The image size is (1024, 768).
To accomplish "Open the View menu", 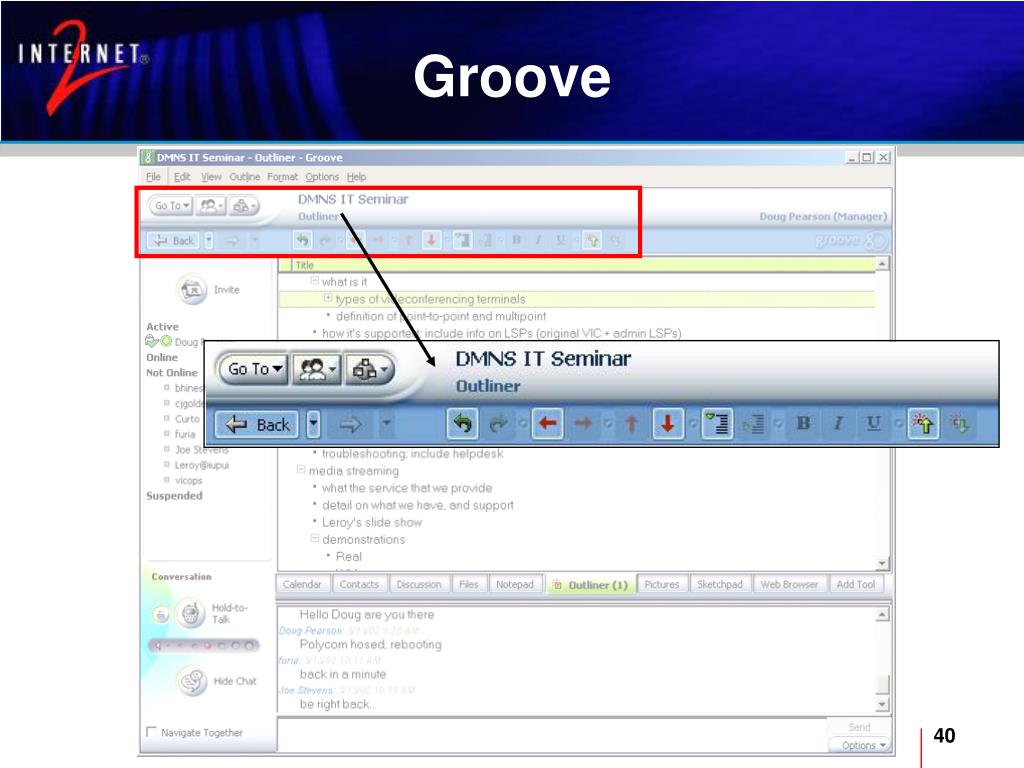I will [211, 177].
